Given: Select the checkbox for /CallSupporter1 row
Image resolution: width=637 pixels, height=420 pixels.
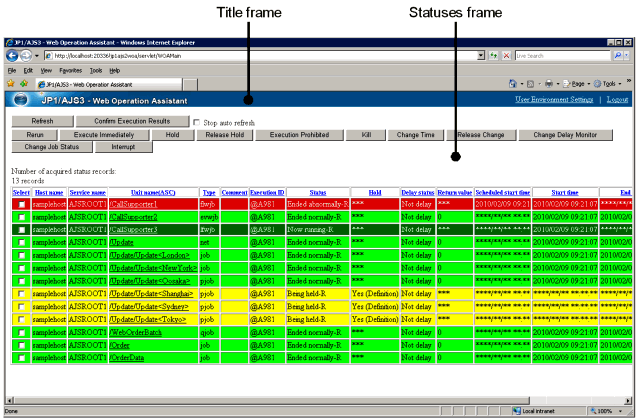Looking at the screenshot, I should [x=22, y=204].
